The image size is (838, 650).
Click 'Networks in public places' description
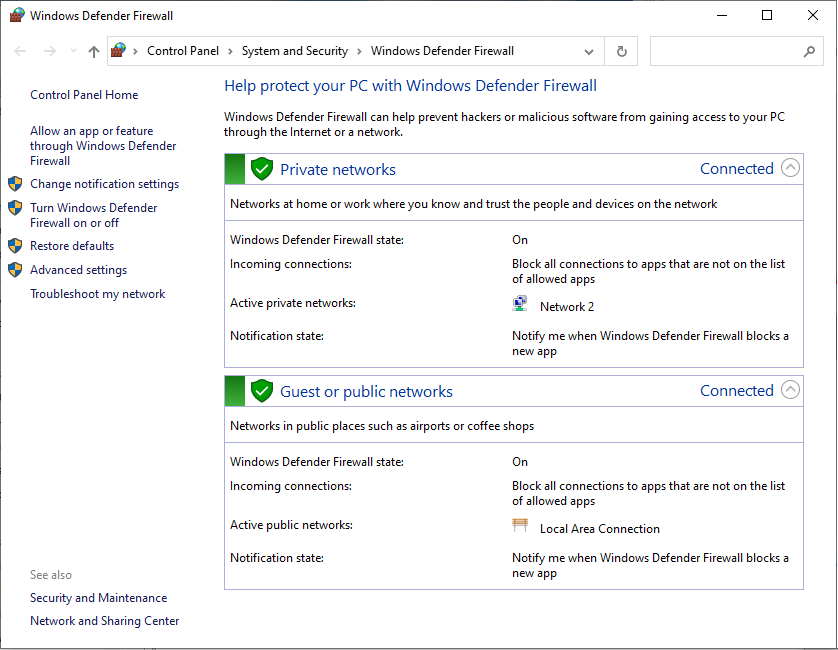[382, 426]
